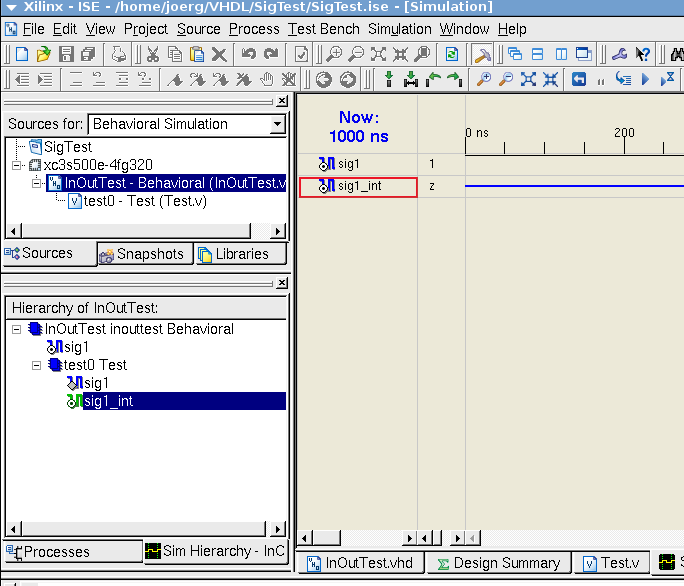Click the Decrease indent icon
Viewport: 684px width, 586px height.
pos(22,79)
